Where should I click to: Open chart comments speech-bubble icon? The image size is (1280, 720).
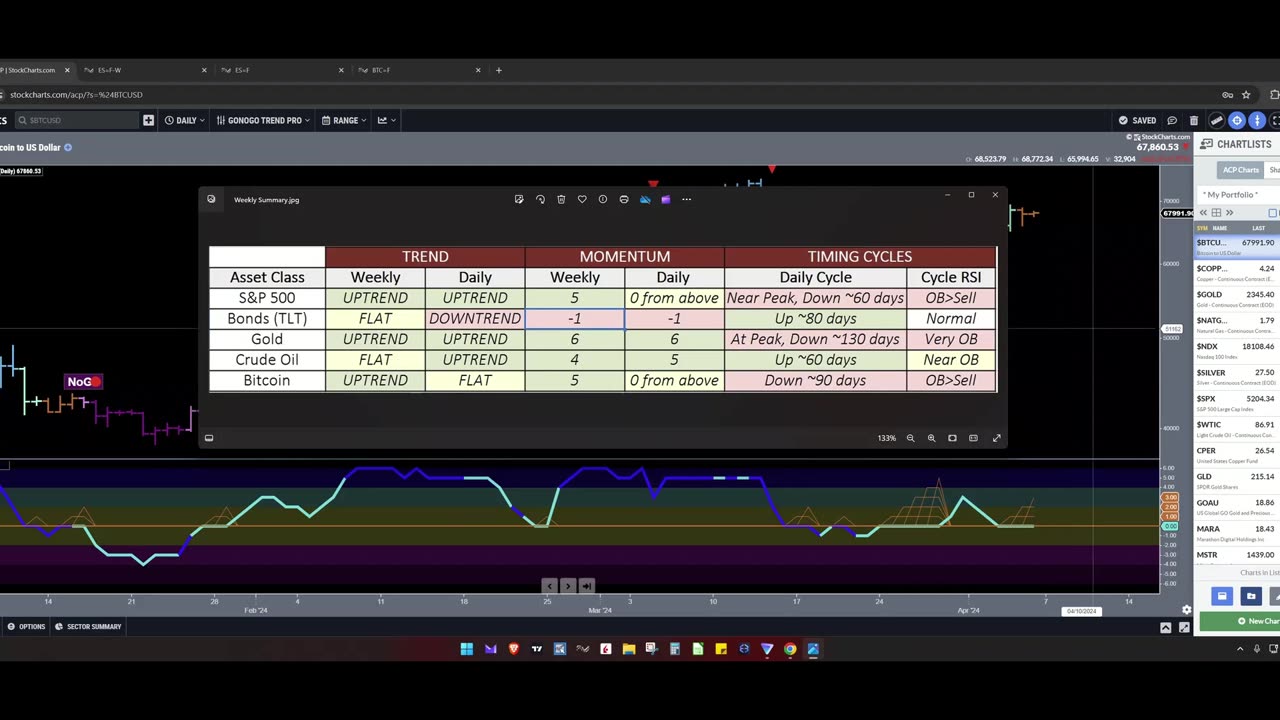coord(1172,120)
